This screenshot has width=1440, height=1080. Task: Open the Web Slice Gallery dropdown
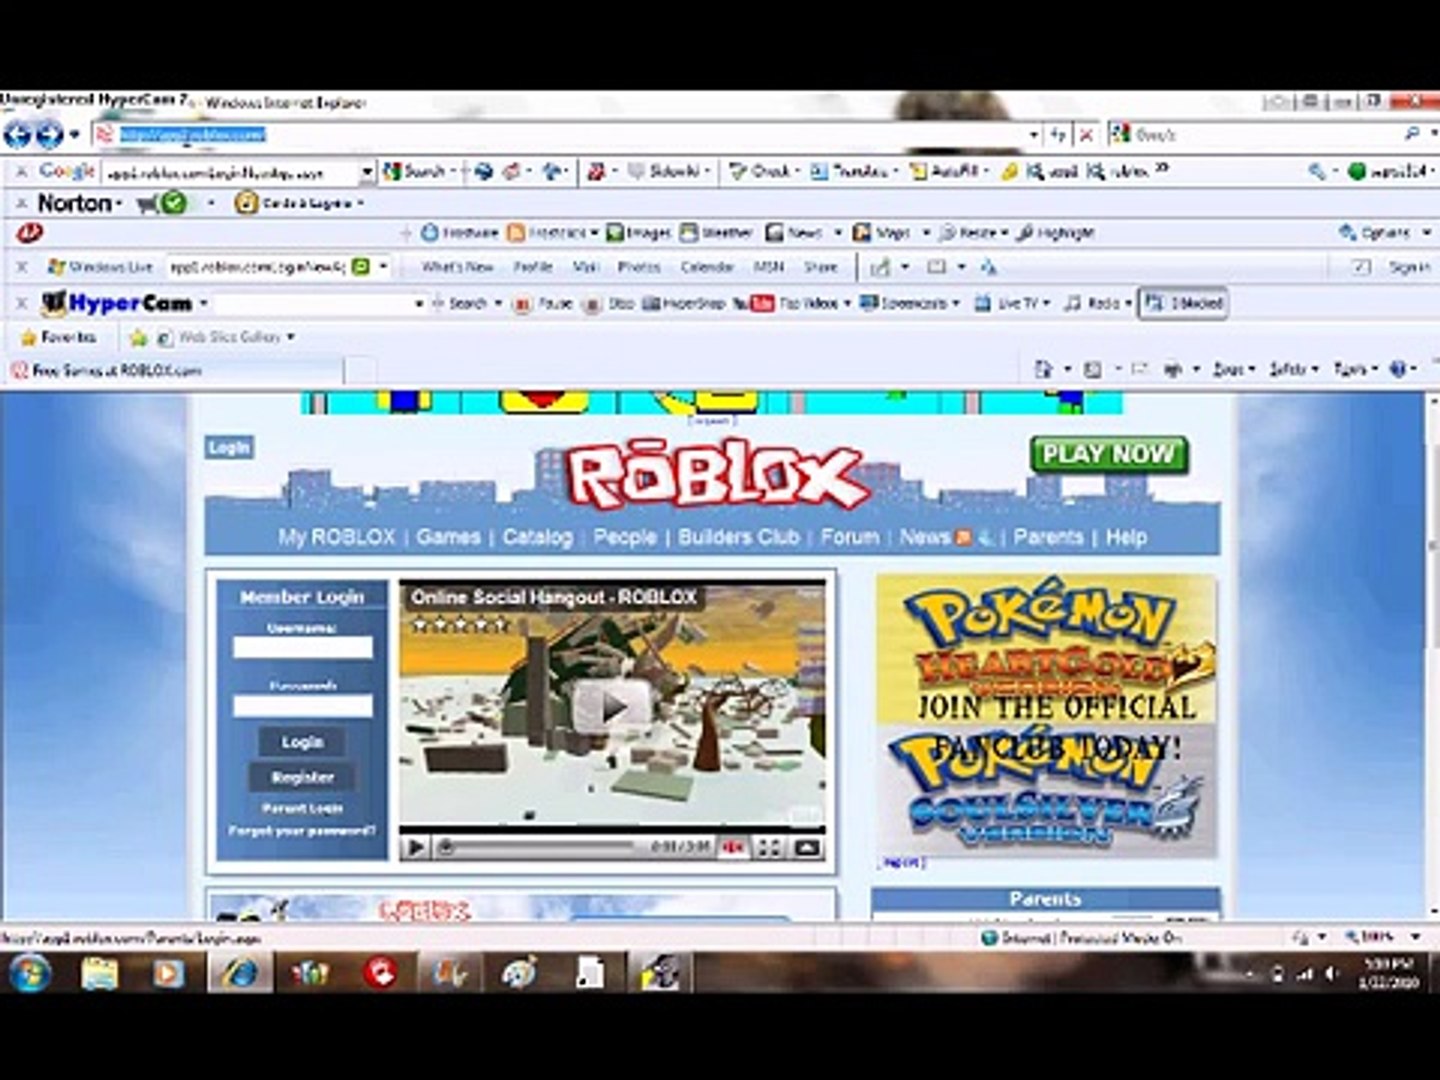tap(291, 337)
